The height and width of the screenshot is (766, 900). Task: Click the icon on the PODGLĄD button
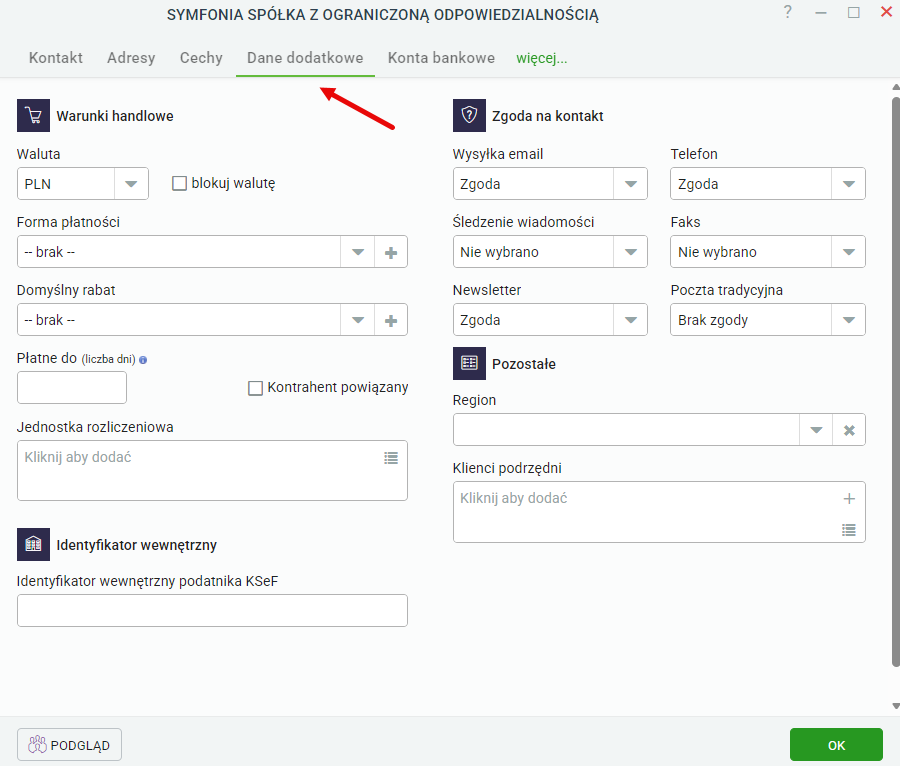point(37,744)
